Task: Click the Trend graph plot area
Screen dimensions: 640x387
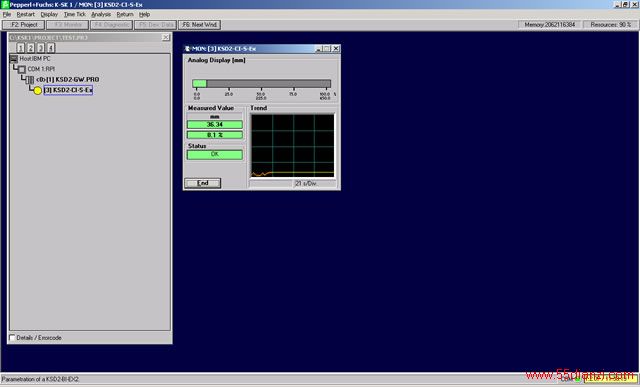Action: pos(293,146)
